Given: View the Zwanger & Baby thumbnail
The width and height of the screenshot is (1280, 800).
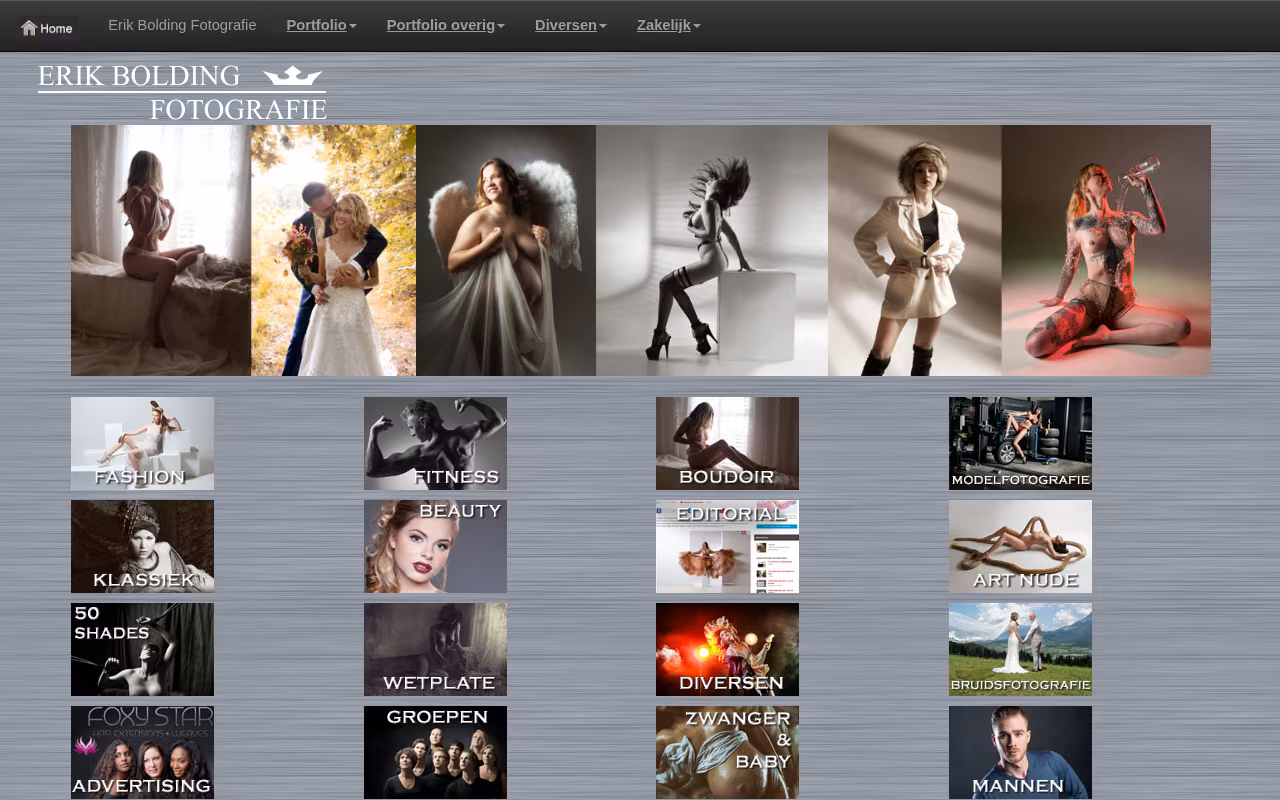Looking at the screenshot, I should point(727,752).
